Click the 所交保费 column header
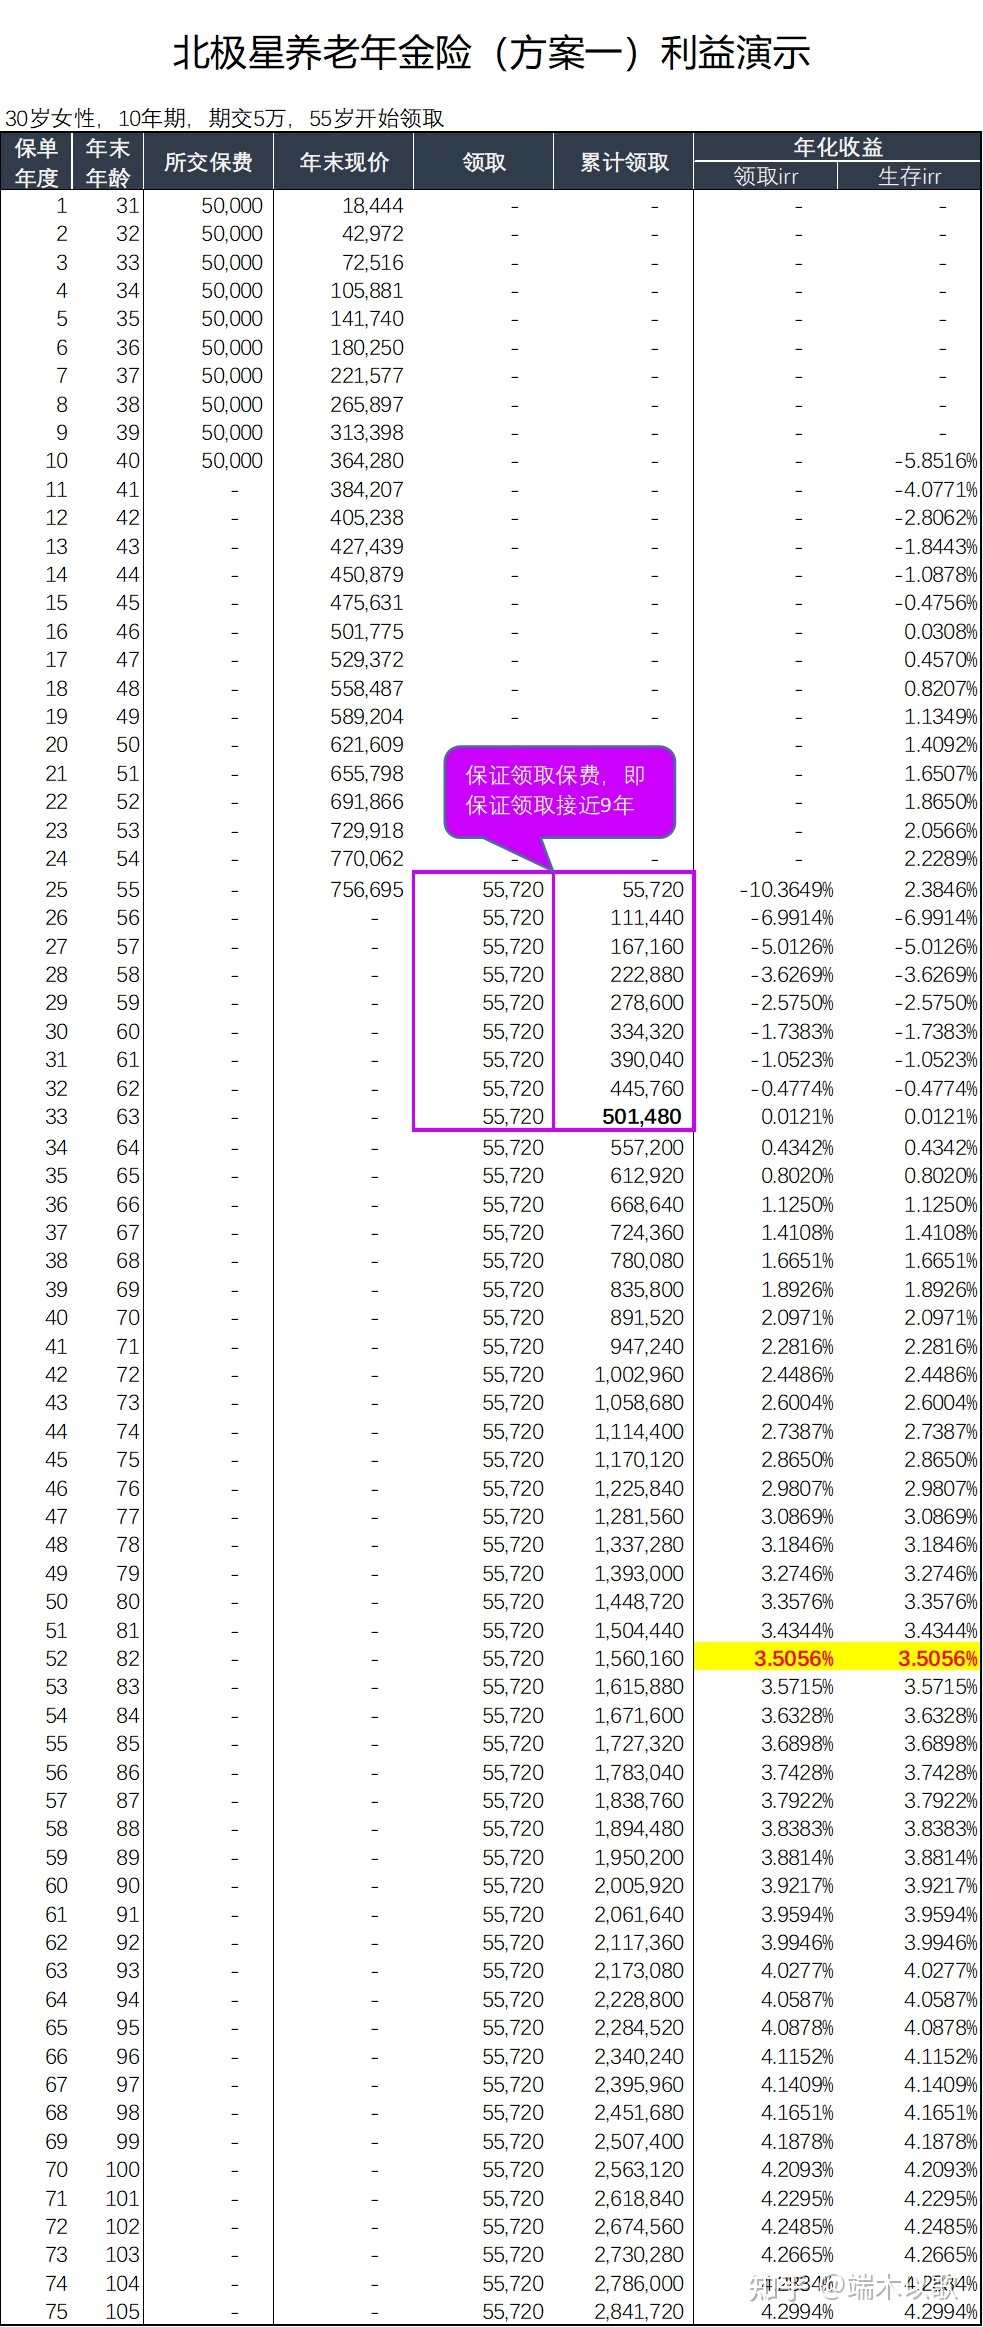This screenshot has width=983, height=2327. 208,162
